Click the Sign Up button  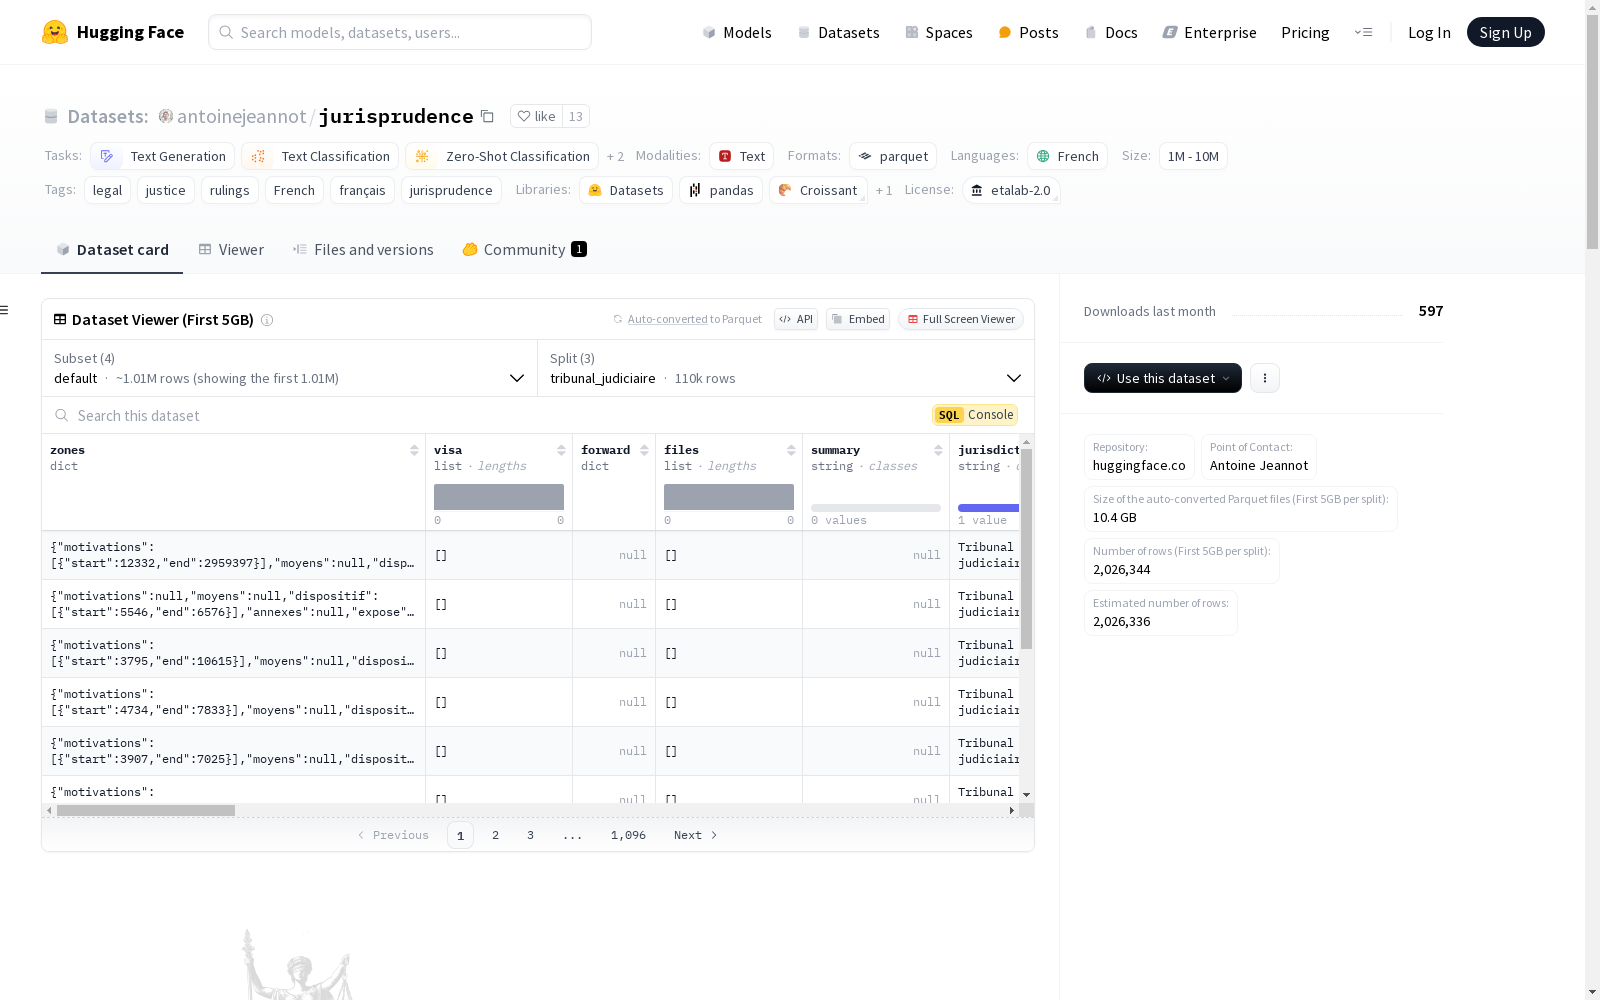click(x=1505, y=32)
